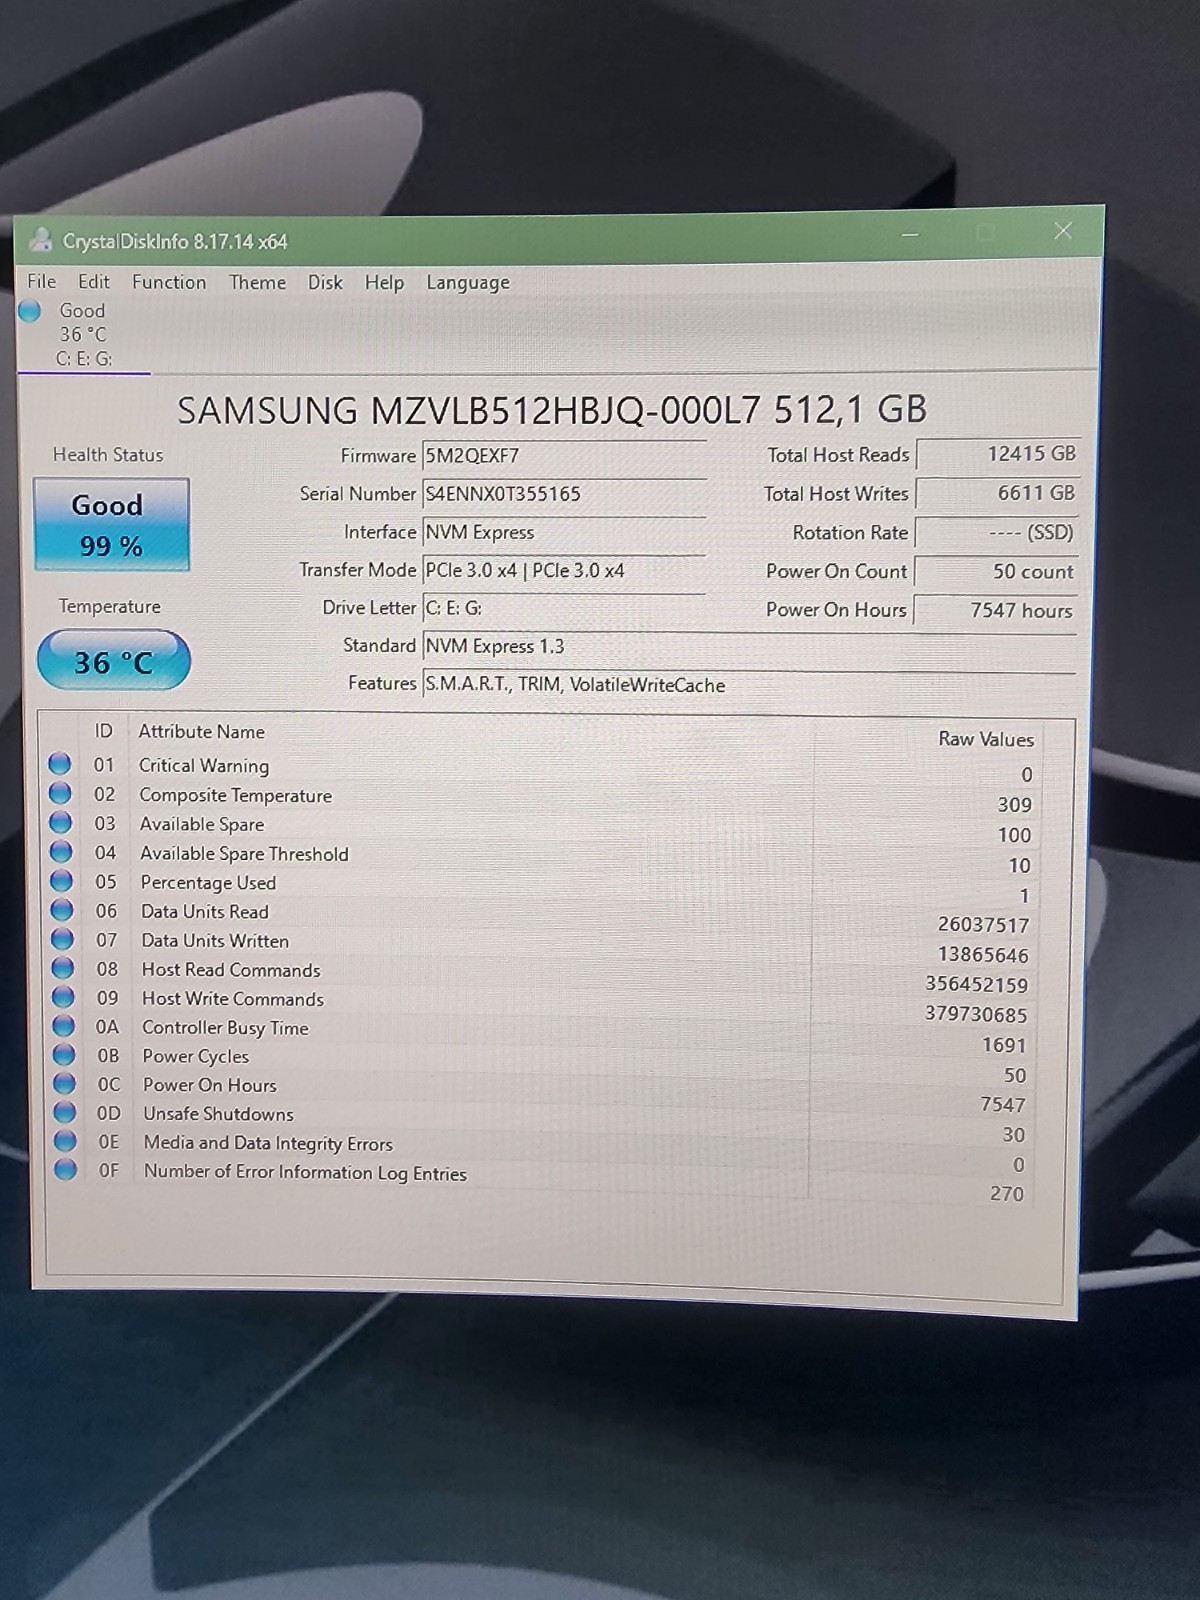The width and height of the screenshot is (1200, 1600).
Task: Click the Drive Letter field C: E: G:
Action: pos(563,608)
